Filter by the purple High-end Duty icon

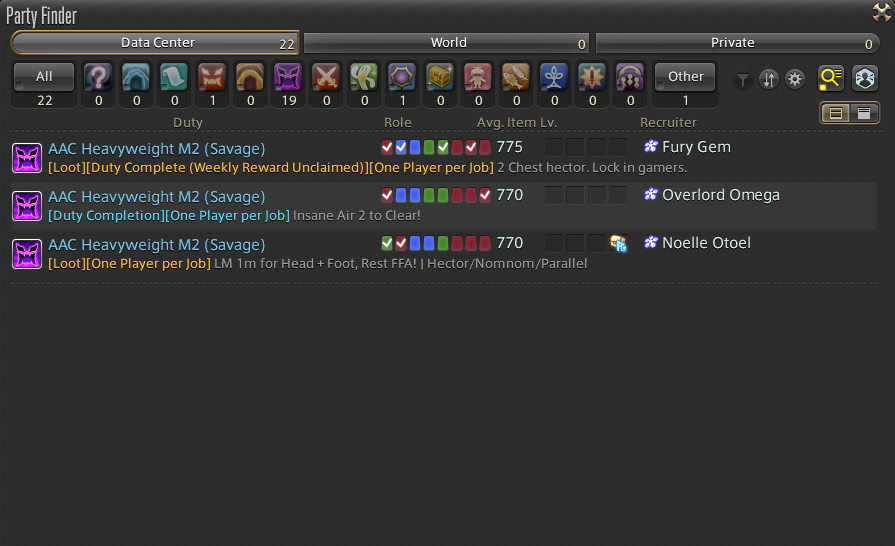(x=288, y=77)
